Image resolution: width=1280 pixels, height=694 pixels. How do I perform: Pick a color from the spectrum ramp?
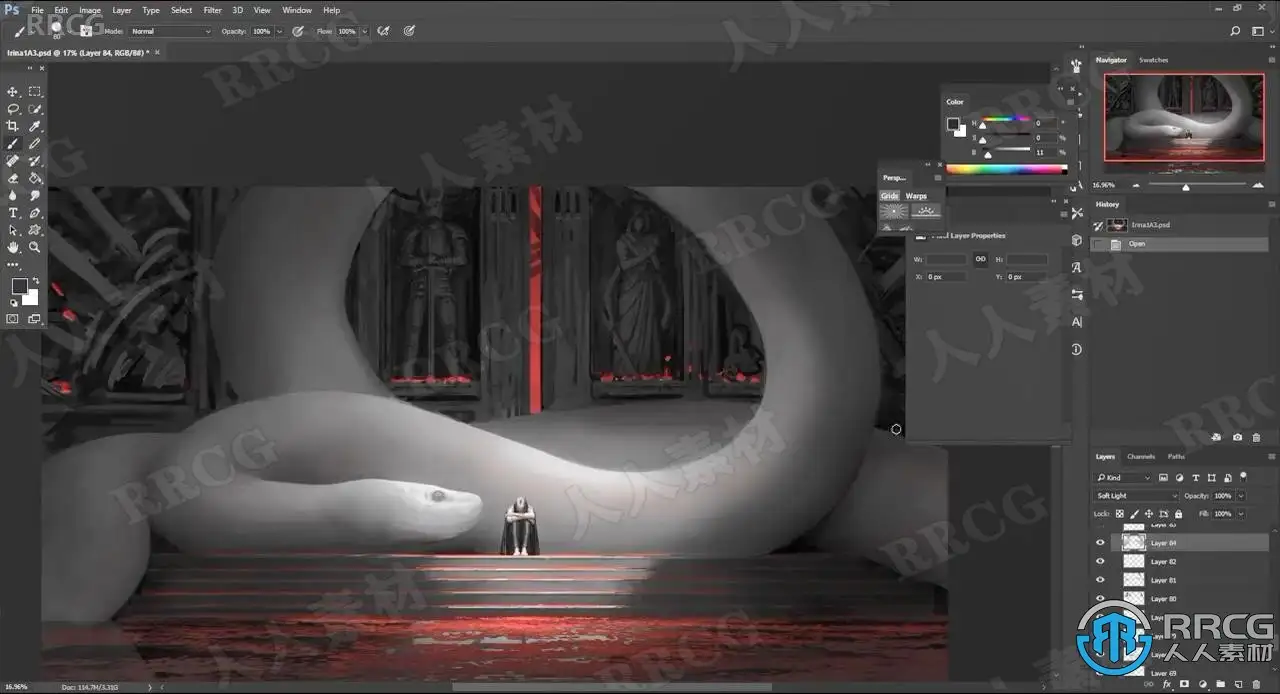[1006, 169]
